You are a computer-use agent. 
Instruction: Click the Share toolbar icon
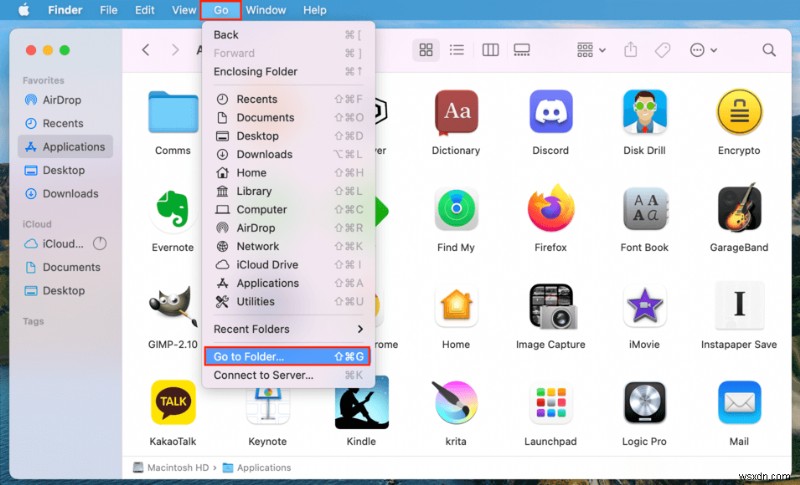coord(631,50)
